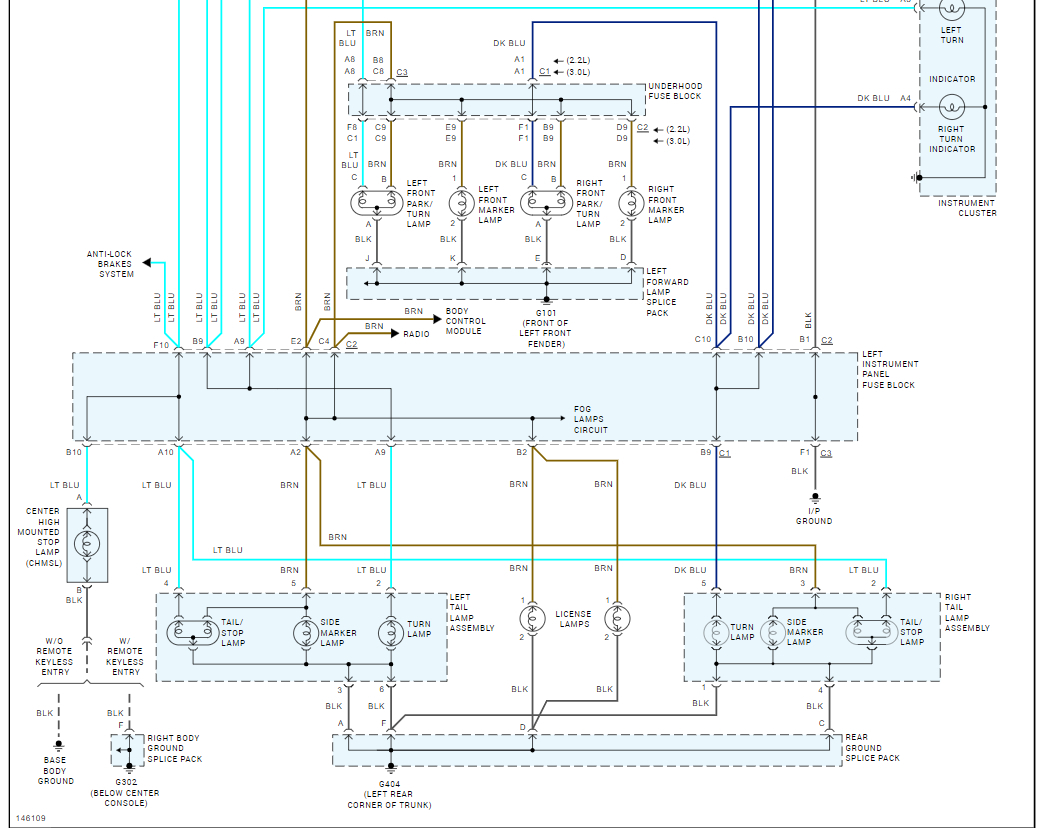Click the right tail/stop lamp bulb symbol
Image resolution: width=1044 pixels, height=839 pixels.
(872, 633)
